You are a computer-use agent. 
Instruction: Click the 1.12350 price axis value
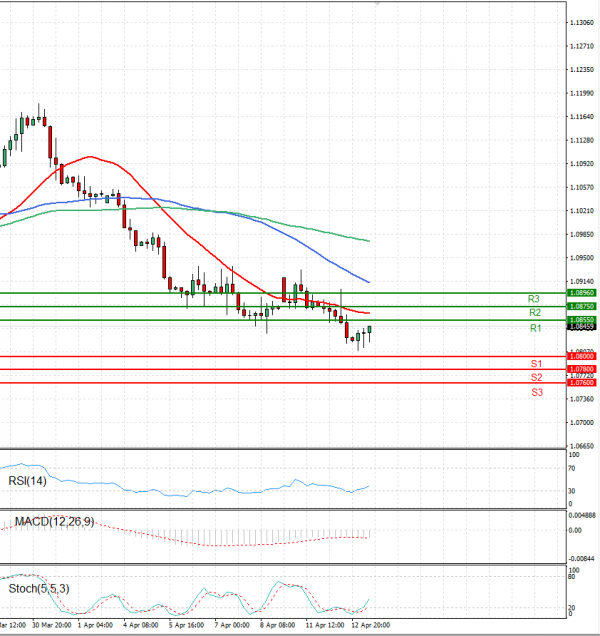coord(582,70)
